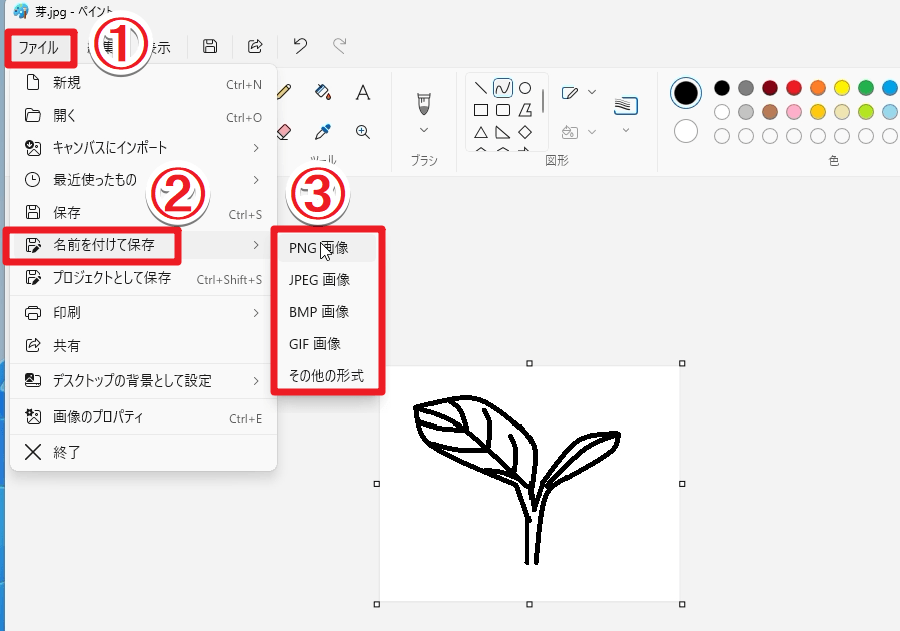The height and width of the screenshot is (631, 900).
Task: Click the 表示 menu
Action: click(160, 47)
